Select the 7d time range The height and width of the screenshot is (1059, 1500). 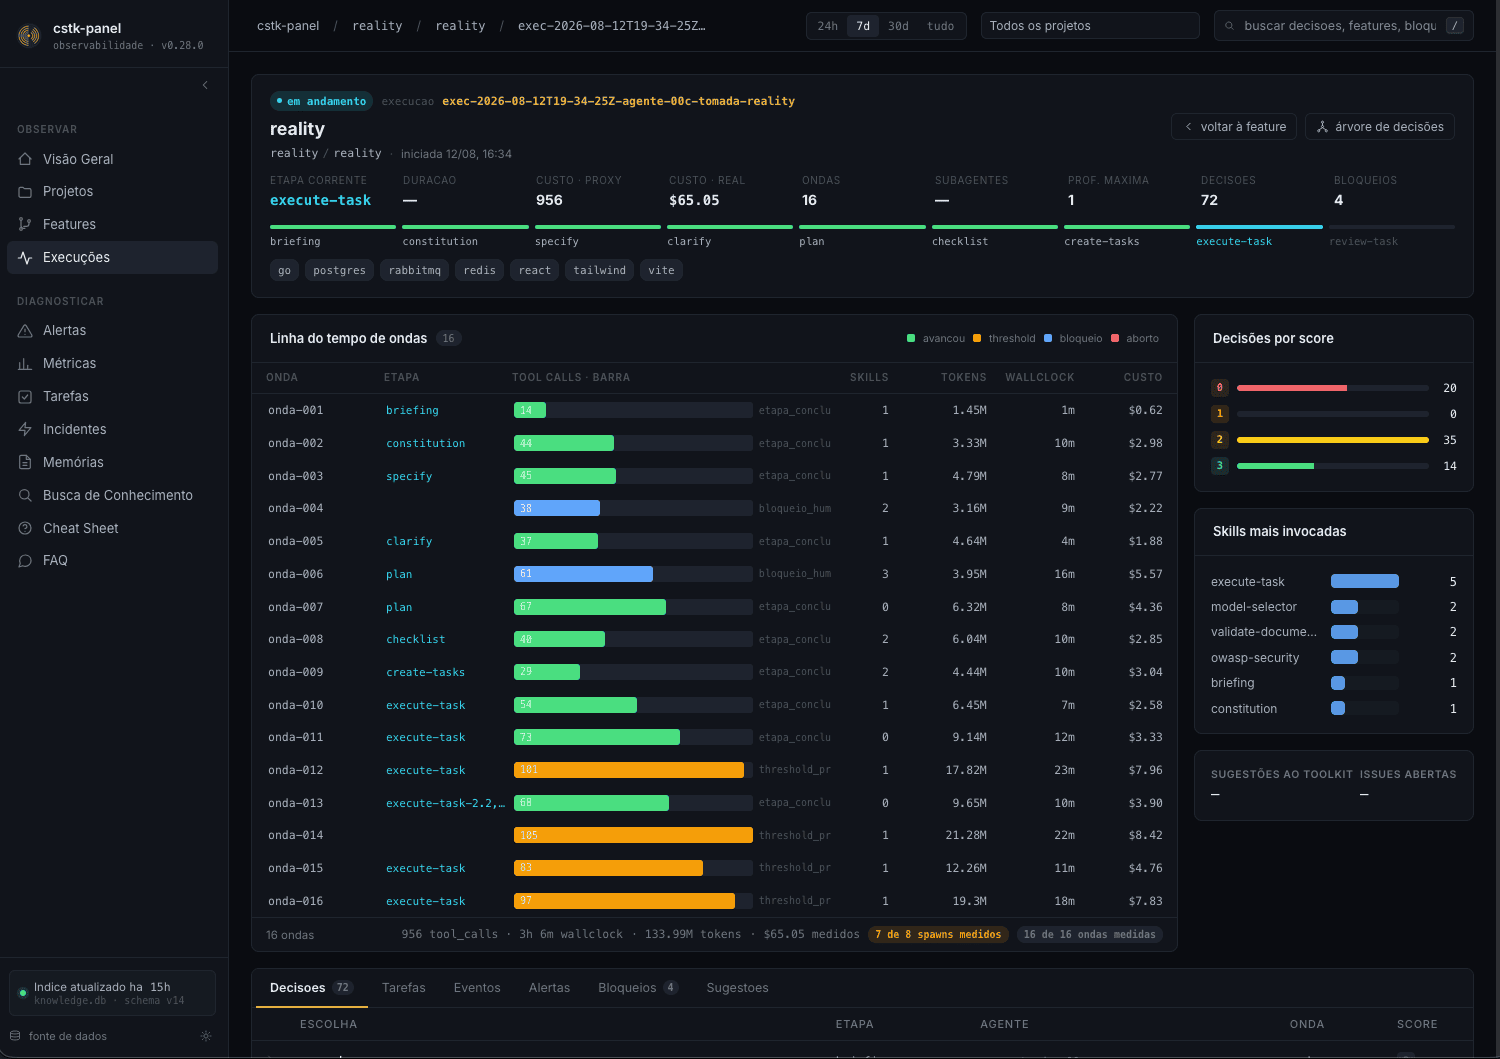863,26
